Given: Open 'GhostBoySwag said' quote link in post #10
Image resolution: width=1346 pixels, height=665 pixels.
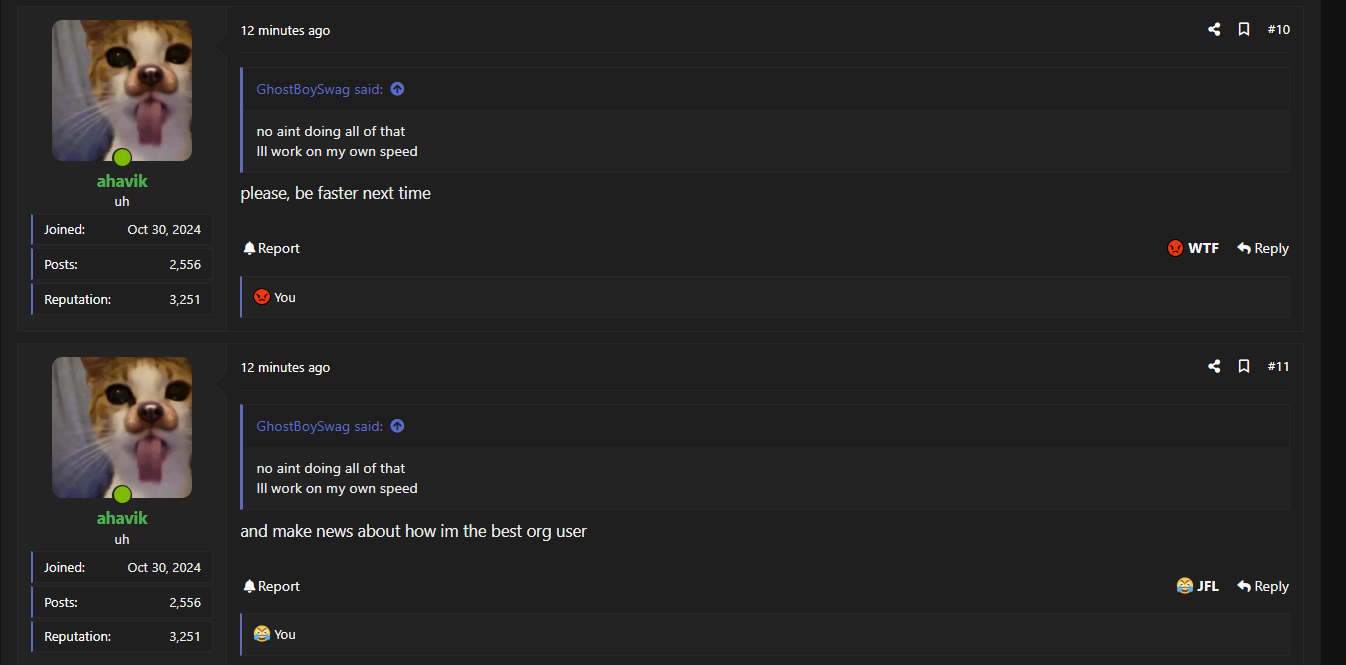Looking at the screenshot, I should coord(320,89).
